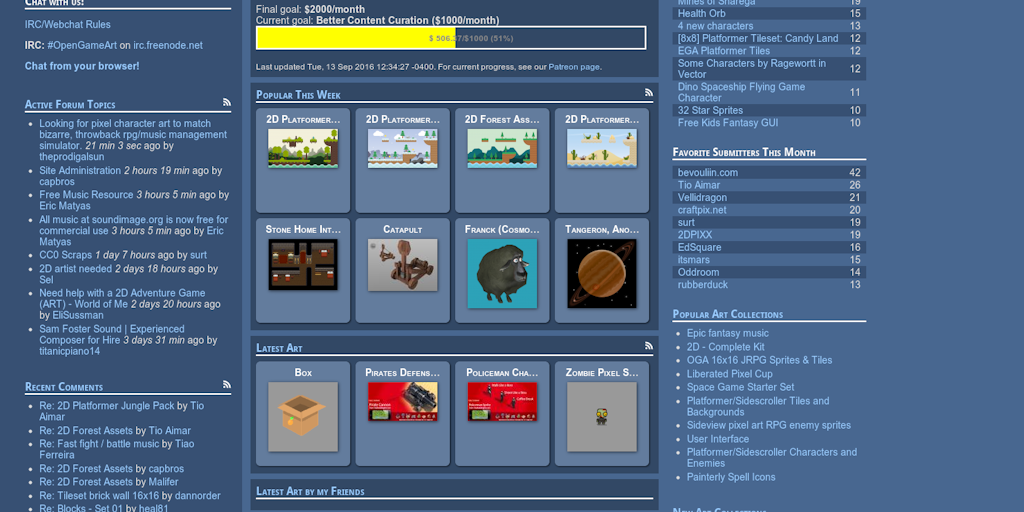Click Latest Art by my Friends heading
Image resolution: width=1024 pixels, height=512 pixels.
click(310, 491)
